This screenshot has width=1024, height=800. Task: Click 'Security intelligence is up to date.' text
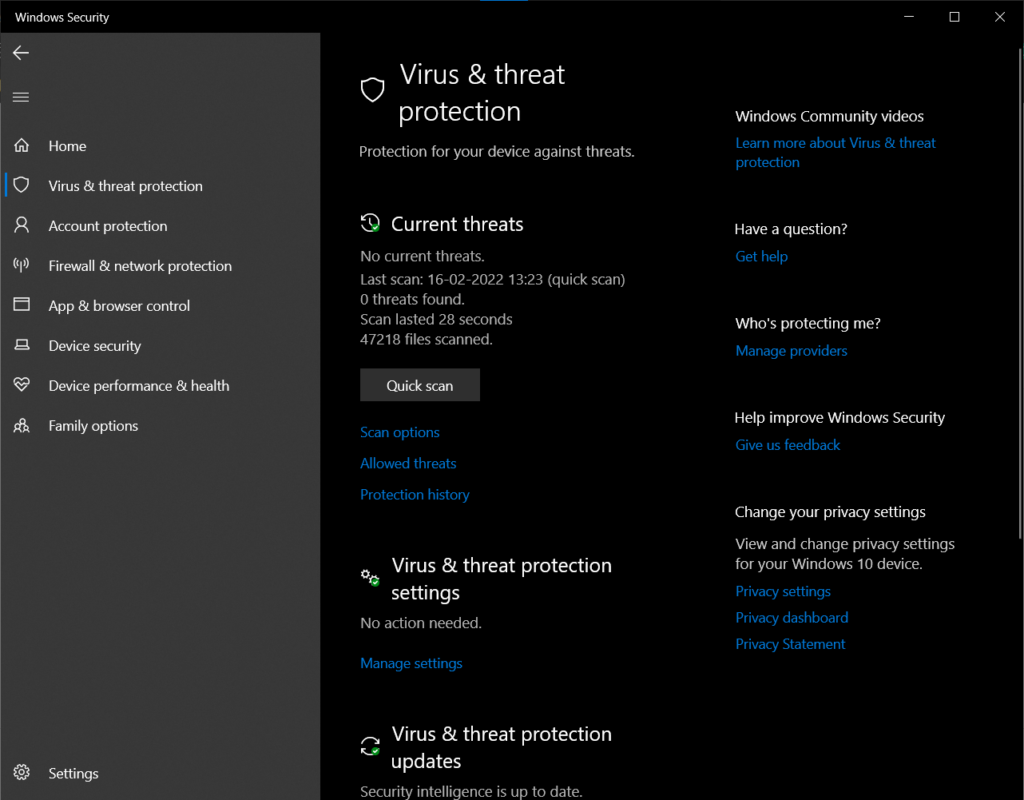pos(472,792)
